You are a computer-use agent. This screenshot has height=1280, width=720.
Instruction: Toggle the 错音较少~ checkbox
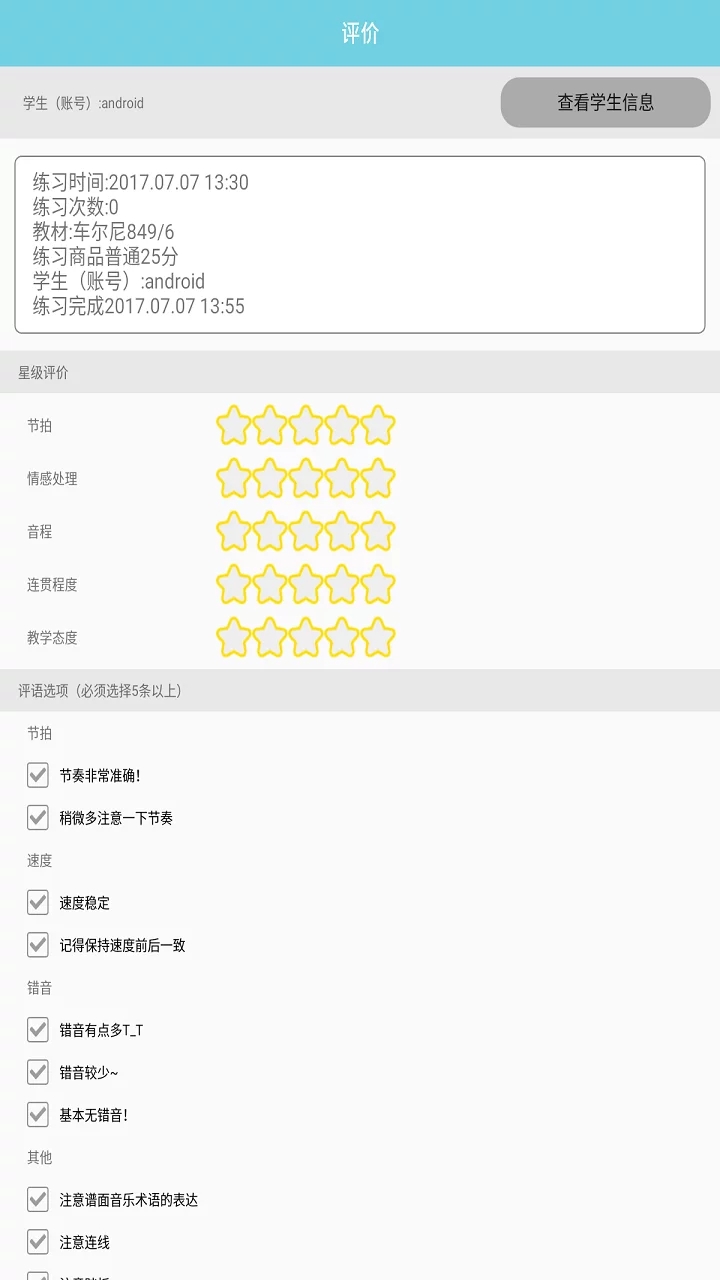click(38, 1072)
